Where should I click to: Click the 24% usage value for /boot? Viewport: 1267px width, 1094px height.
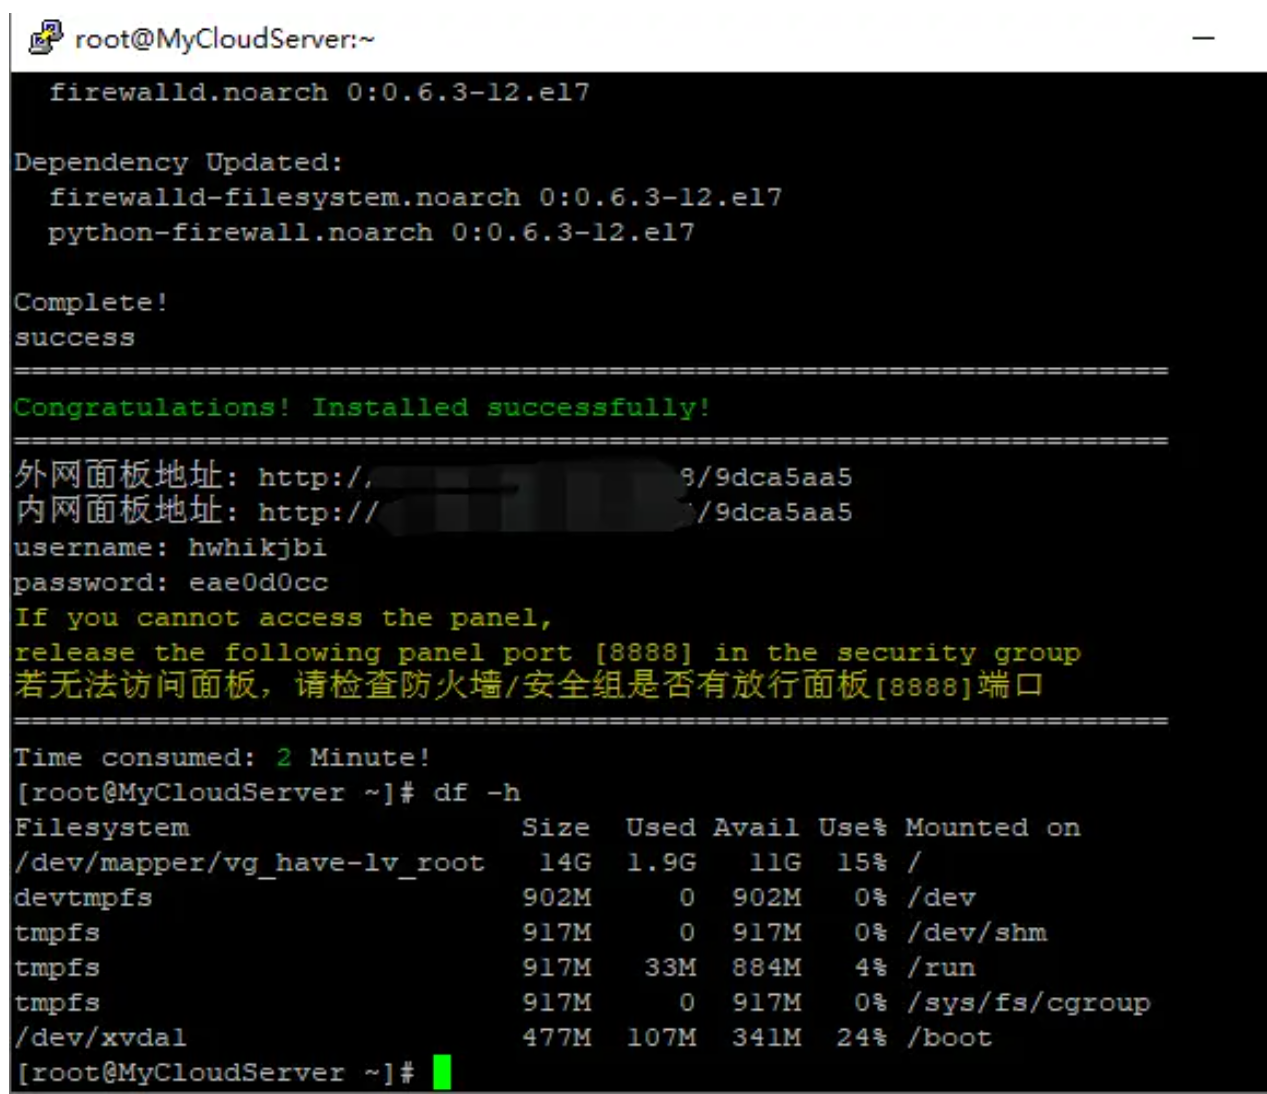click(x=861, y=1038)
